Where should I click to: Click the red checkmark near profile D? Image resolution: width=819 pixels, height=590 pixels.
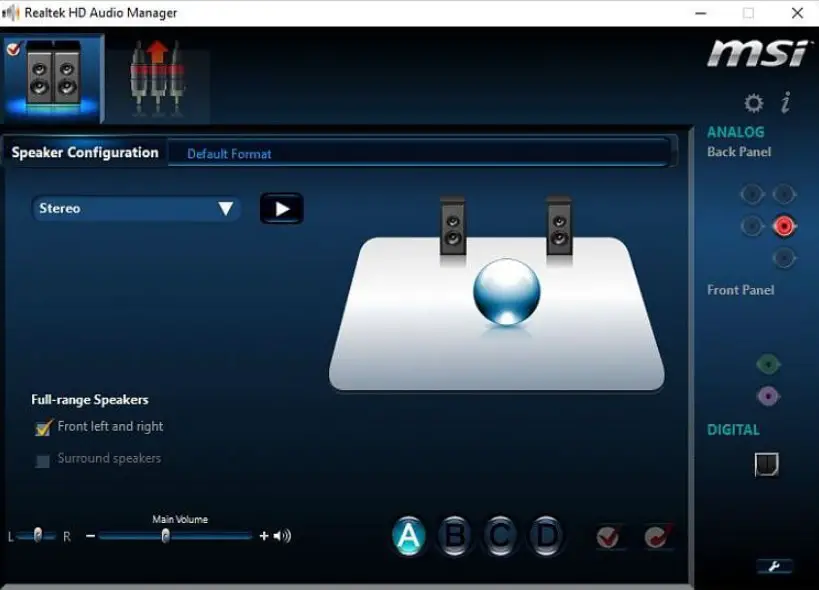pos(608,536)
